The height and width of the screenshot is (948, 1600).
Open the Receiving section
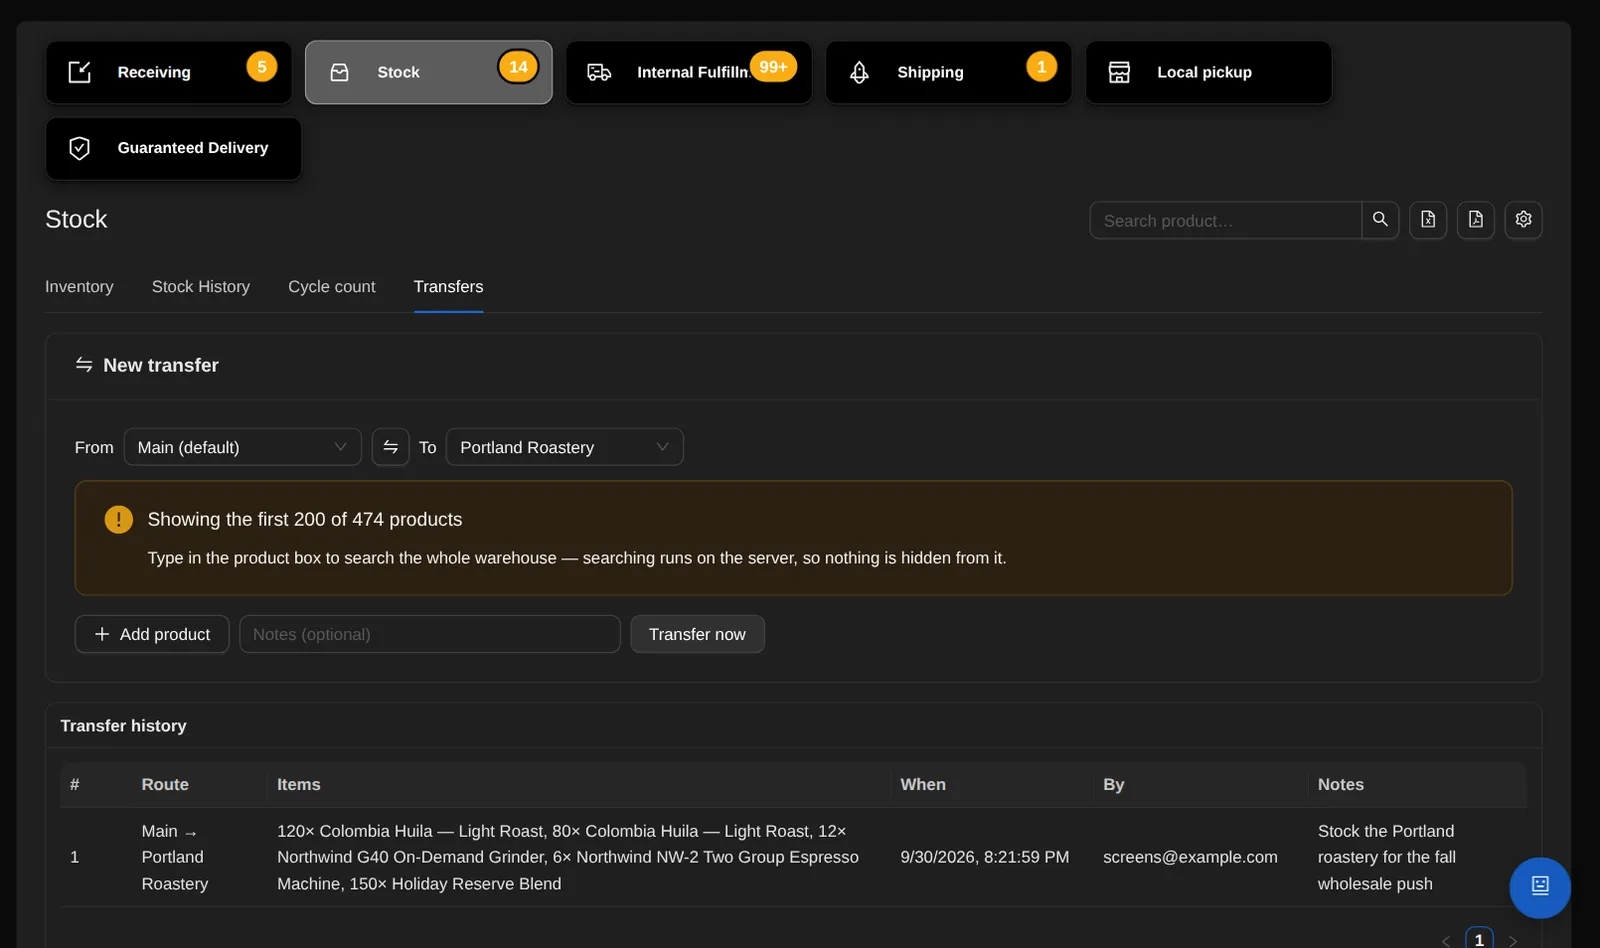pyautogui.click(x=168, y=72)
